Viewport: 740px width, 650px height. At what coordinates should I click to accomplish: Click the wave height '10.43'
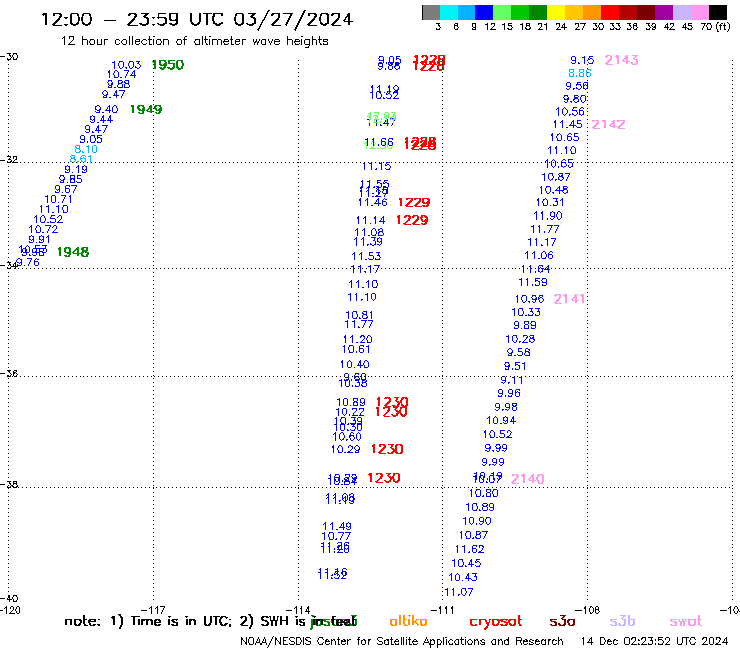pos(462,577)
